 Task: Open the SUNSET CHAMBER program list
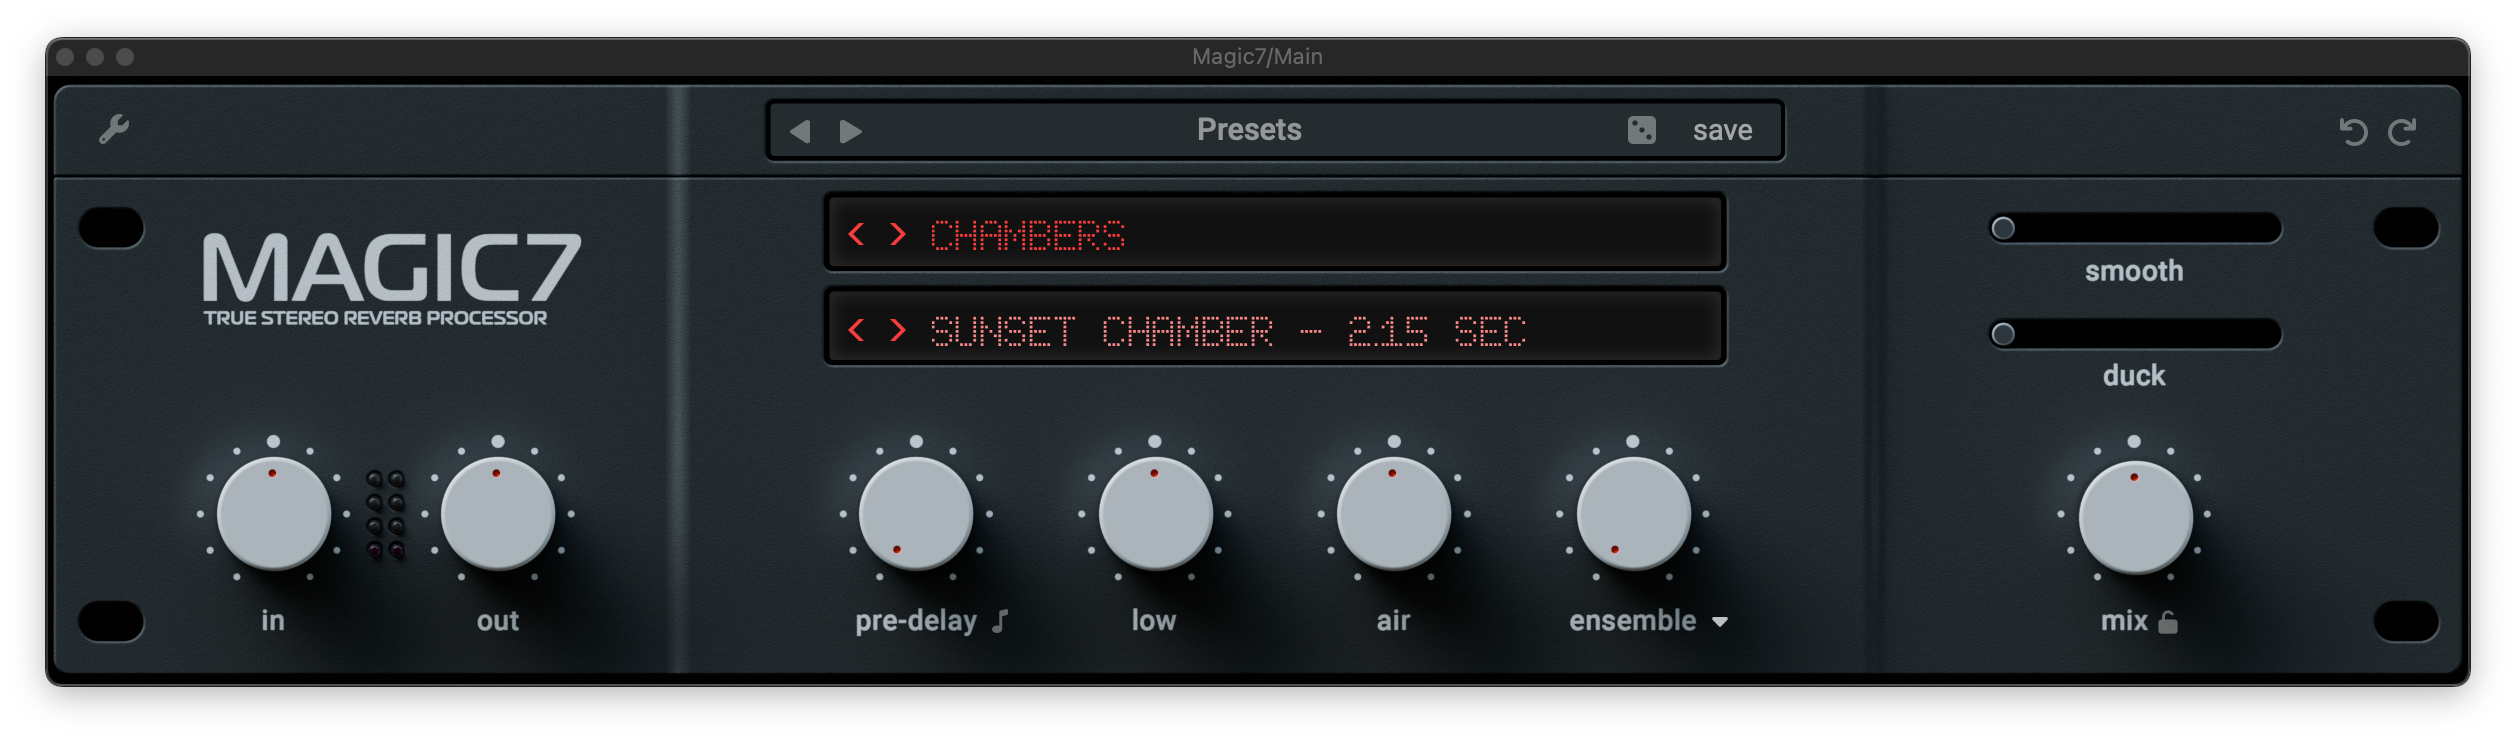click(x=1228, y=332)
